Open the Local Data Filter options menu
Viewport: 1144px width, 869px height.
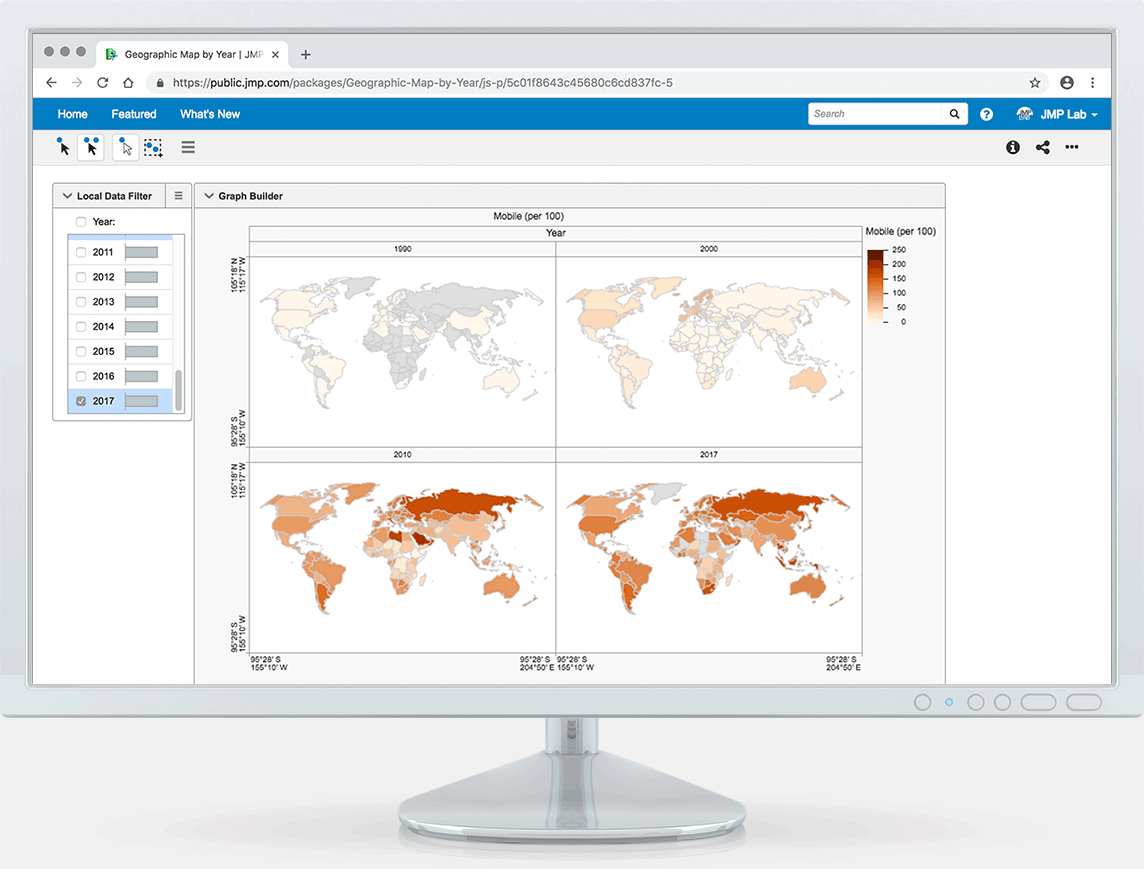(178, 196)
